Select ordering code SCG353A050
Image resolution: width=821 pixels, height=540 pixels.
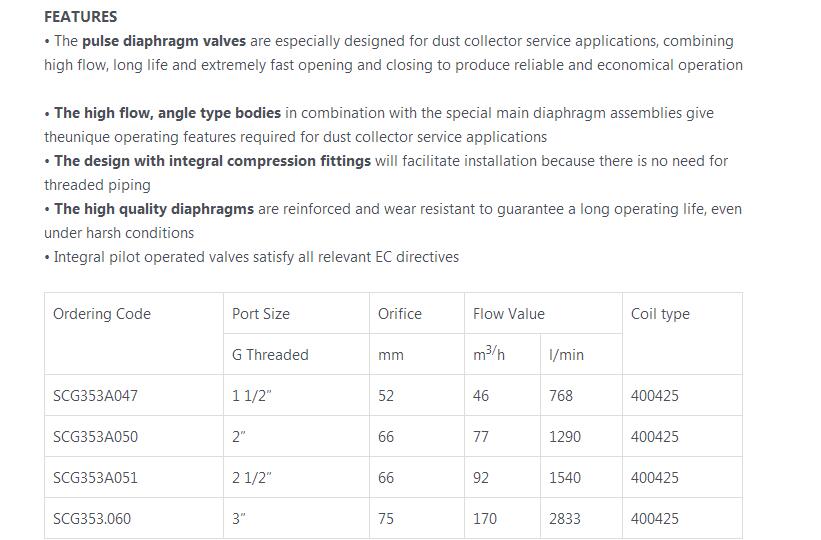tap(95, 437)
